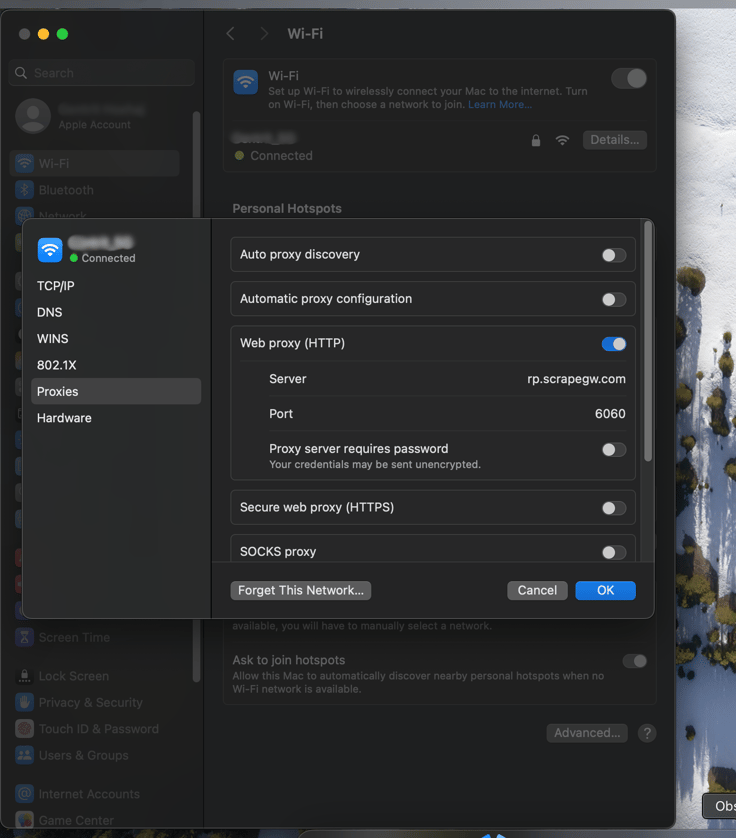Confirm settings with the OK button
The width and height of the screenshot is (736, 838).
click(605, 590)
